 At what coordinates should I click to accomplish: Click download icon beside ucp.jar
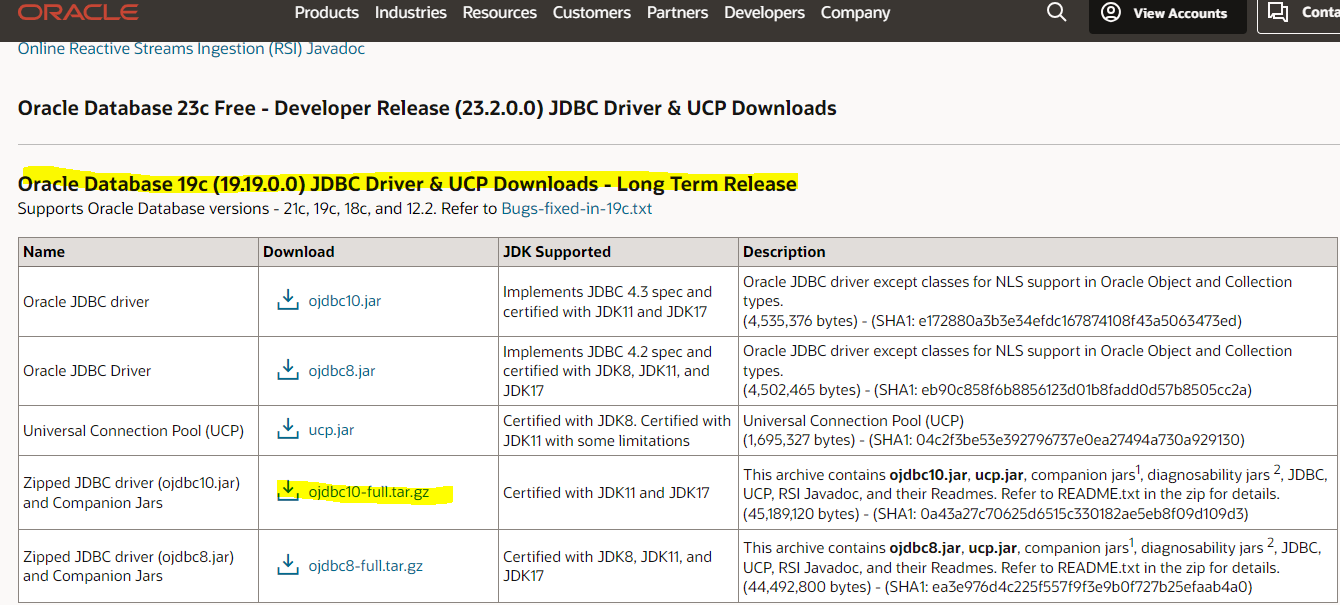click(288, 430)
